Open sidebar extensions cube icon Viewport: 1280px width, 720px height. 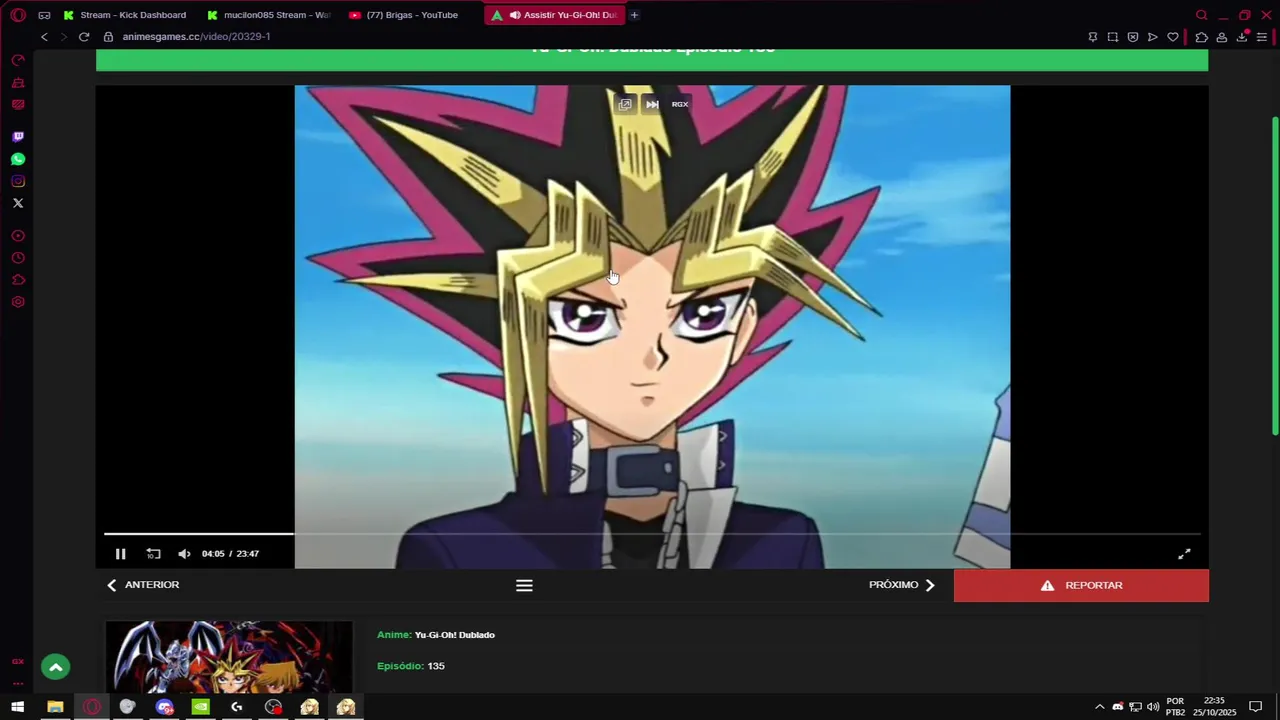click(17, 280)
